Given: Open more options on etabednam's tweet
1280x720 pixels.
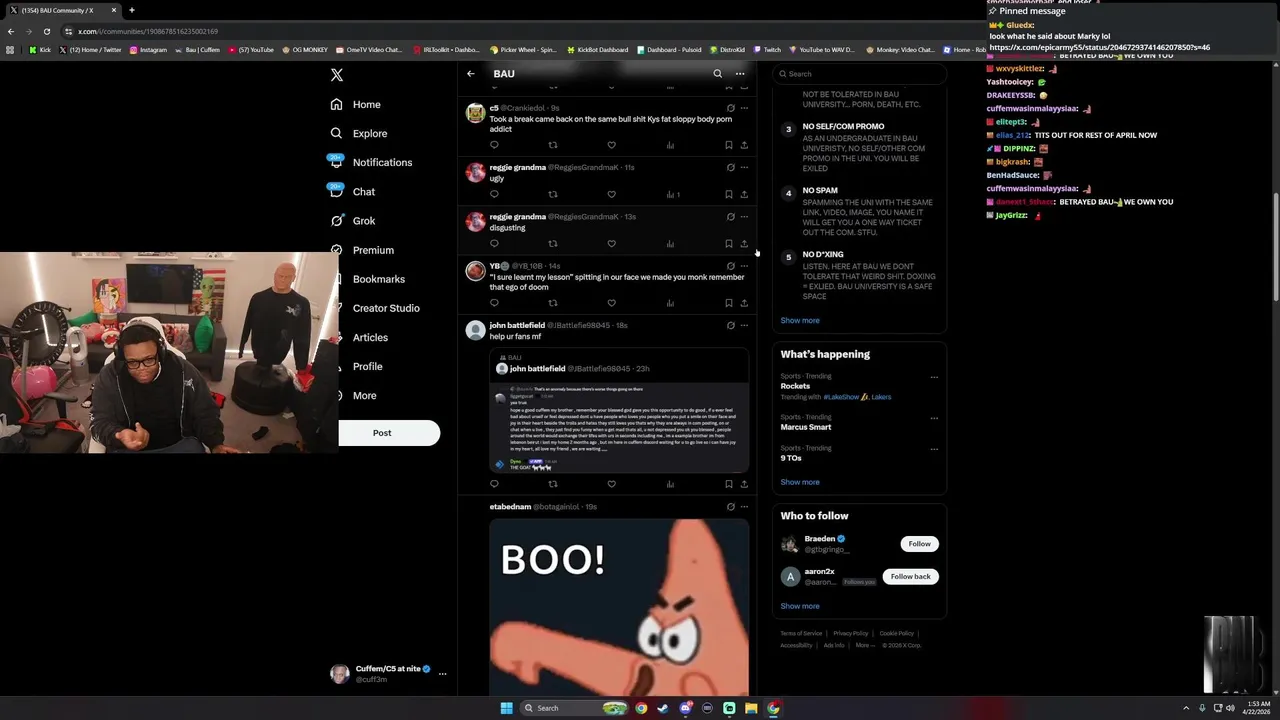Looking at the screenshot, I should (744, 507).
